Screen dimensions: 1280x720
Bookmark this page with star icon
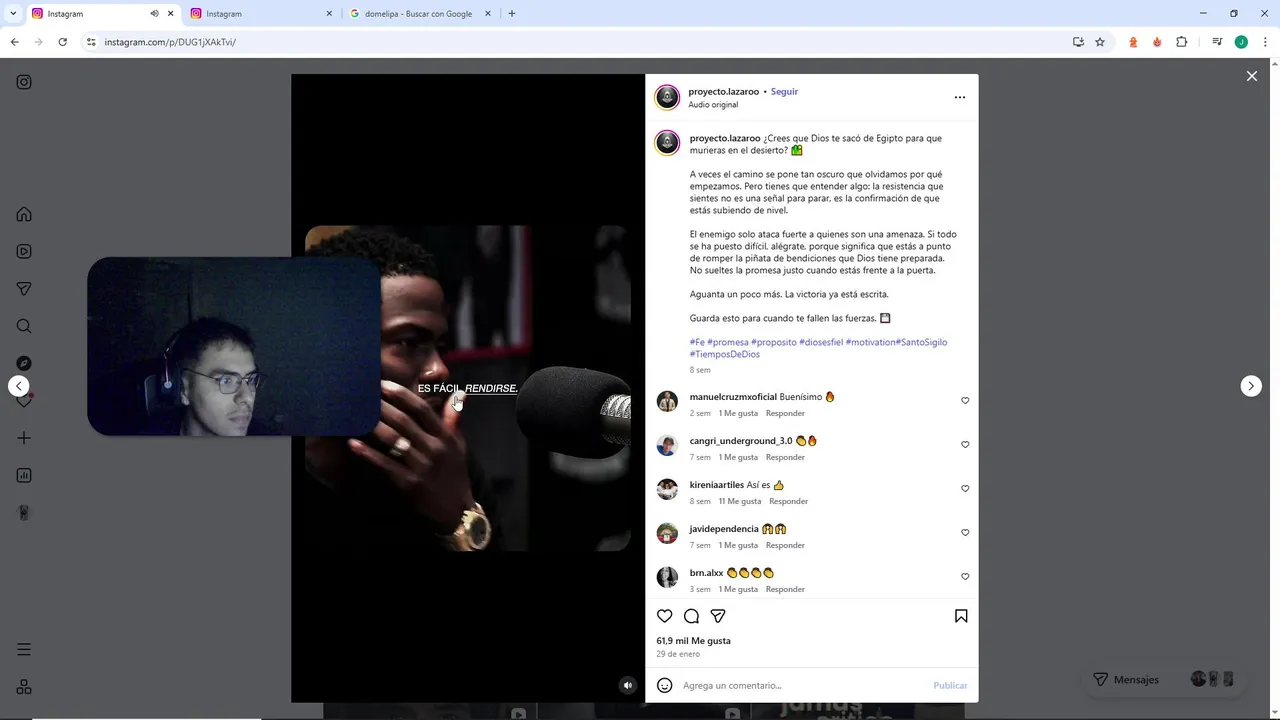(1100, 42)
